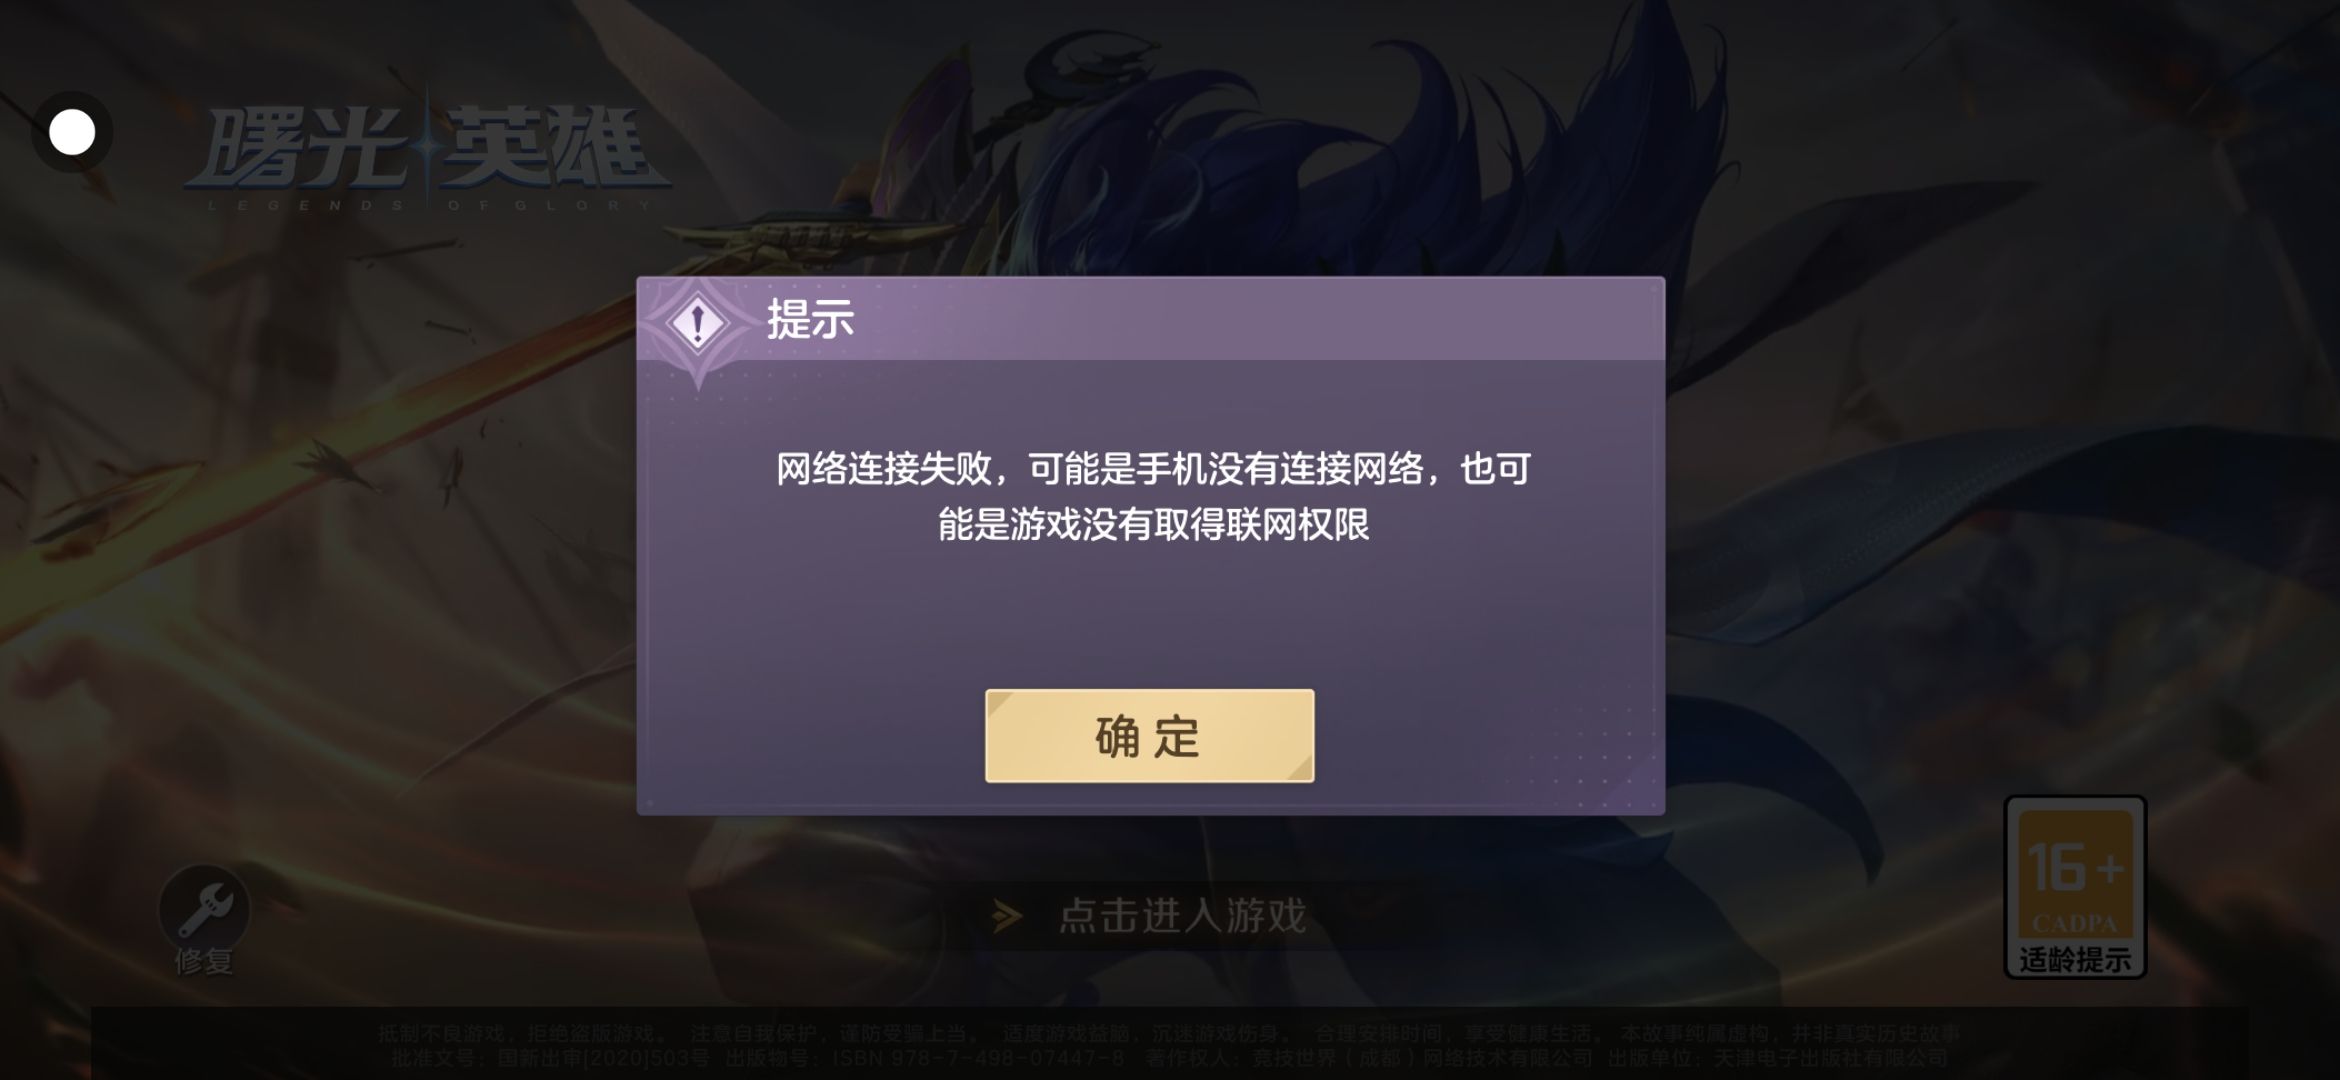Click the LEGENDS OF GLORY subtitle
This screenshot has height=1080, width=2340.
[x=430, y=205]
